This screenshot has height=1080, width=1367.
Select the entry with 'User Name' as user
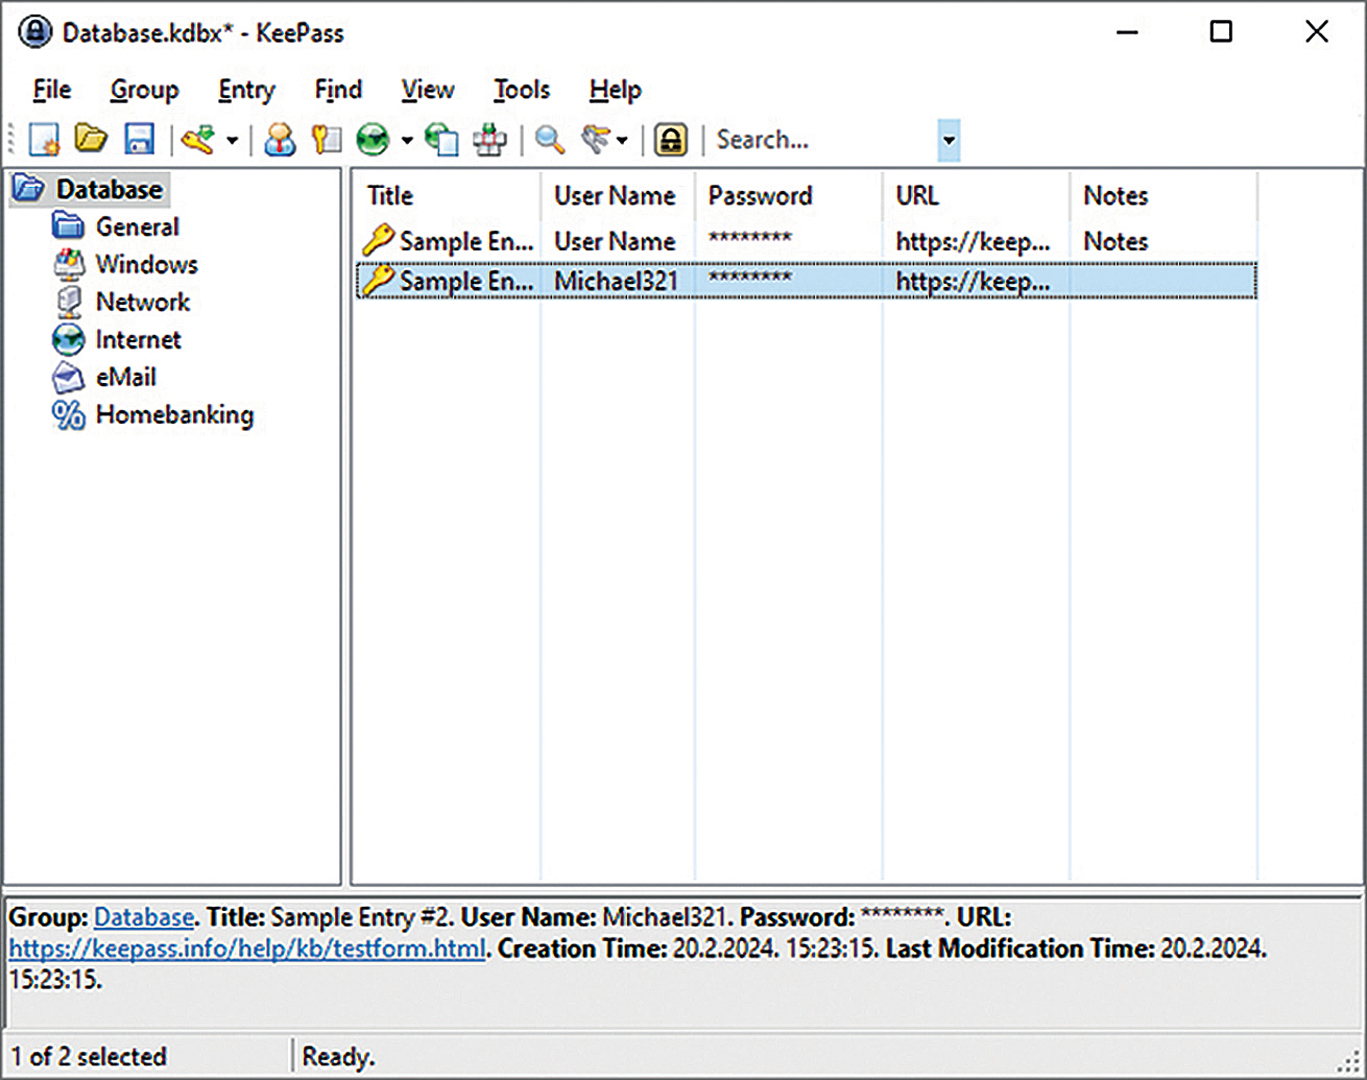click(806, 241)
